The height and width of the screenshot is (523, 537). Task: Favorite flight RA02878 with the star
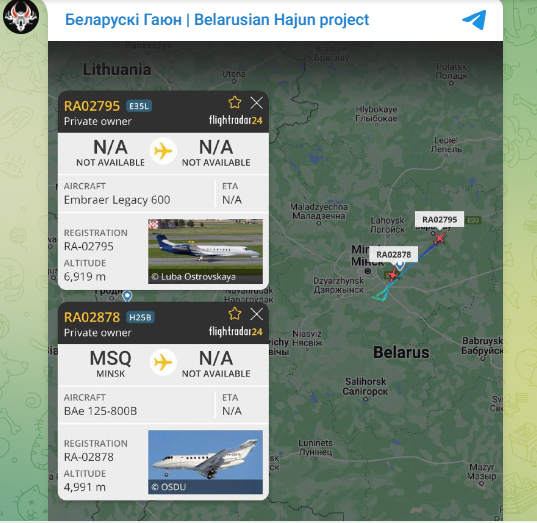point(235,314)
